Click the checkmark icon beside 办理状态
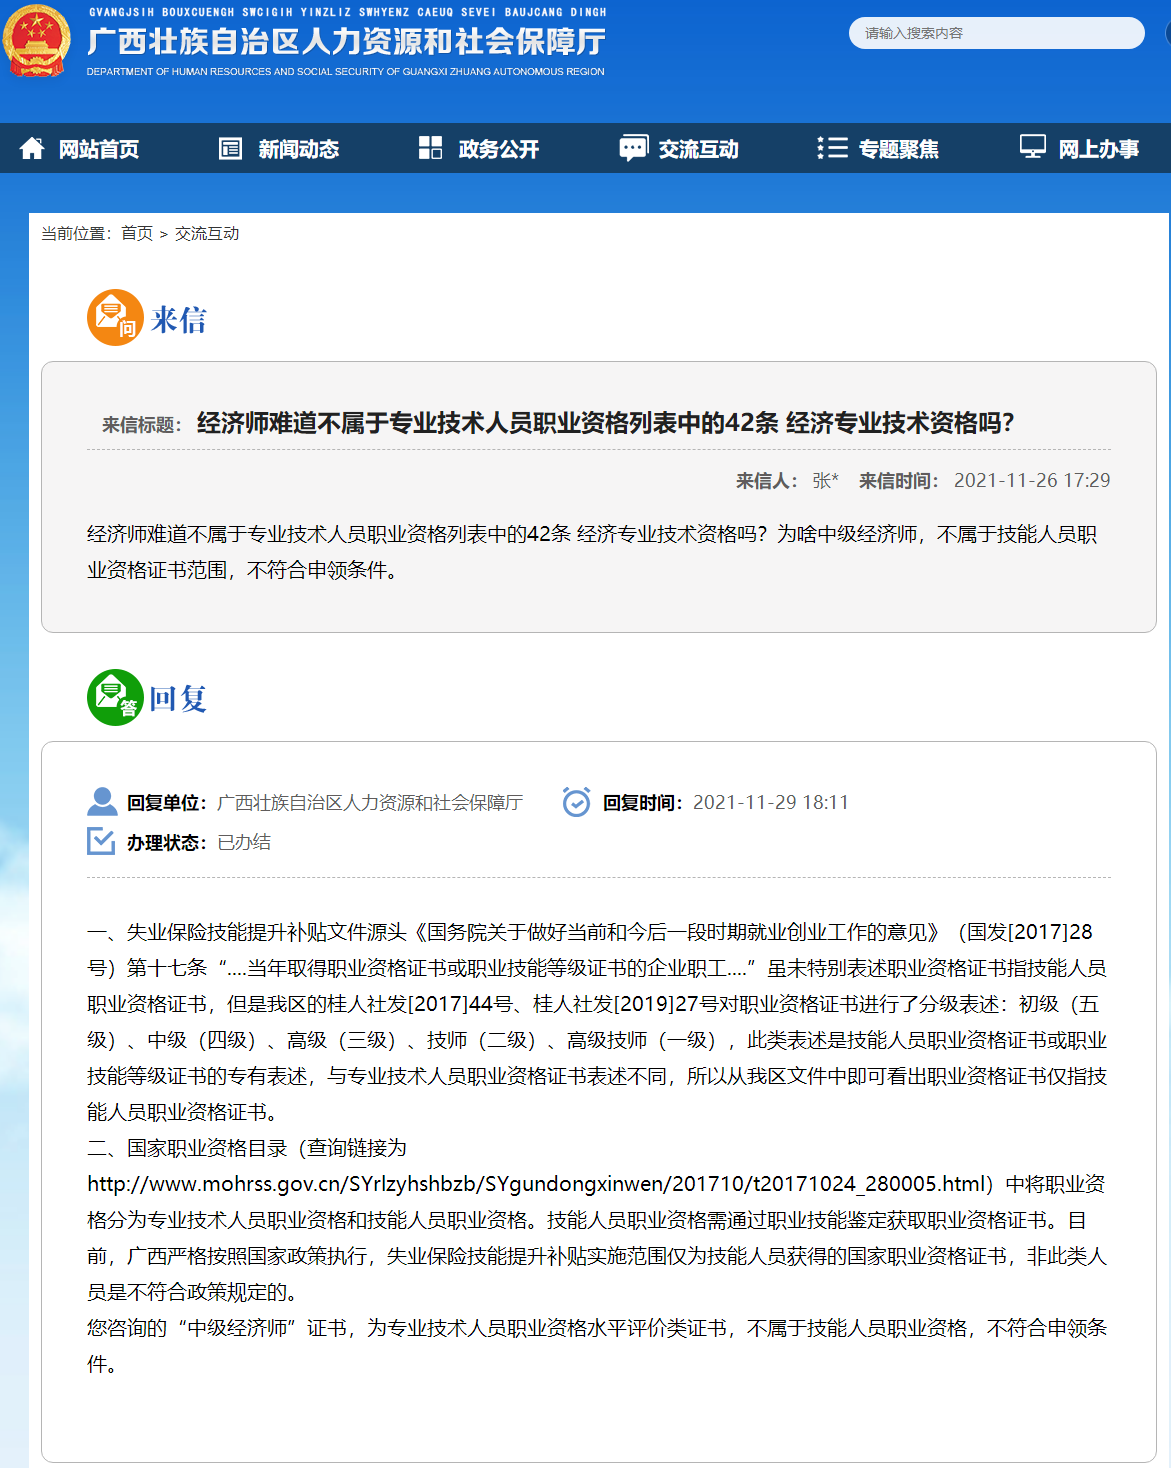The image size is (1171, 1468). pyautogui.click(x=101, y=842)
